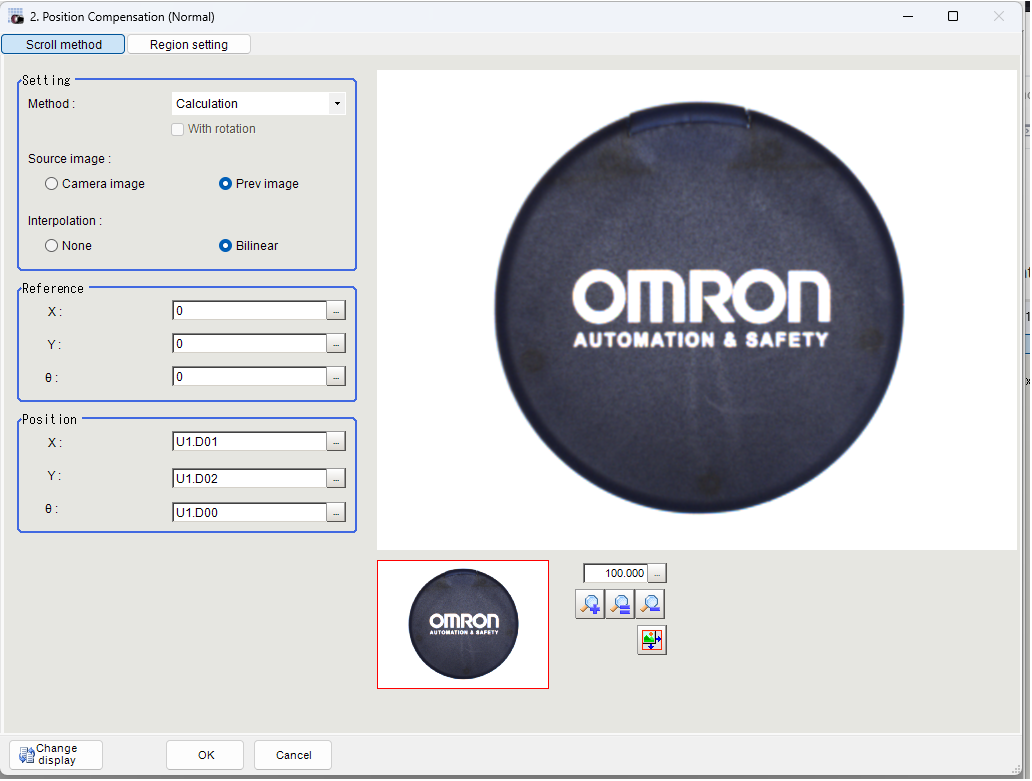Confirm with the OK button

click(205, 755)
